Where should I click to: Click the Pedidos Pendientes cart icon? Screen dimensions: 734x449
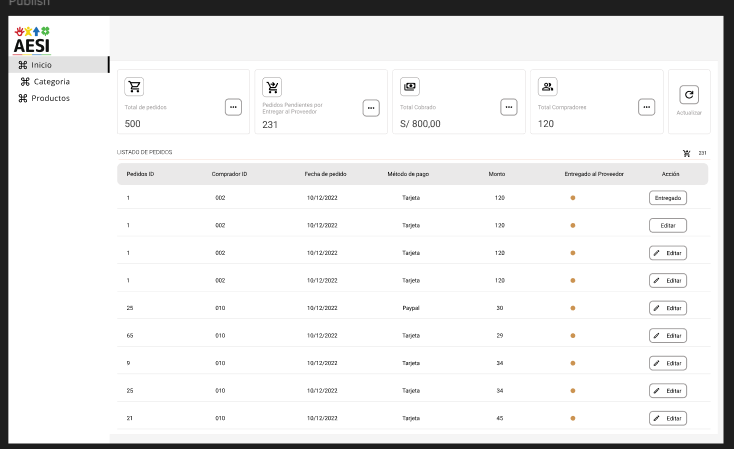pyautogui.click(x=272, y=87)
